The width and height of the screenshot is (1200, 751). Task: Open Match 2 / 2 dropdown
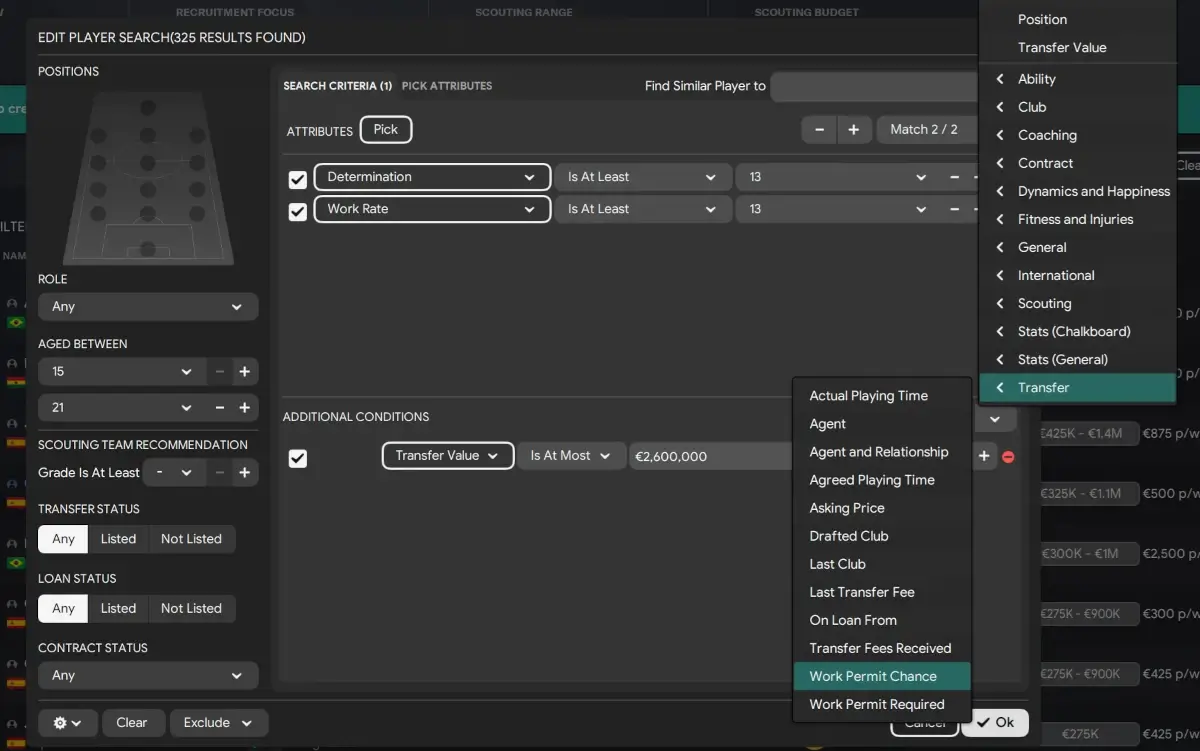pos(926,129)
